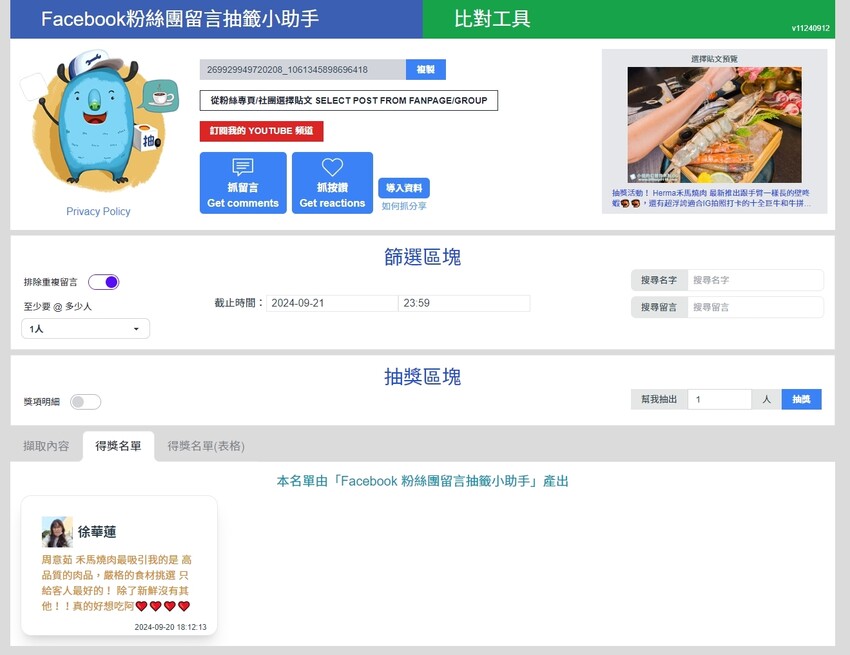Open the 如何抓分享 link
Viewport: 850px width, 655px height.
(404, 206)
